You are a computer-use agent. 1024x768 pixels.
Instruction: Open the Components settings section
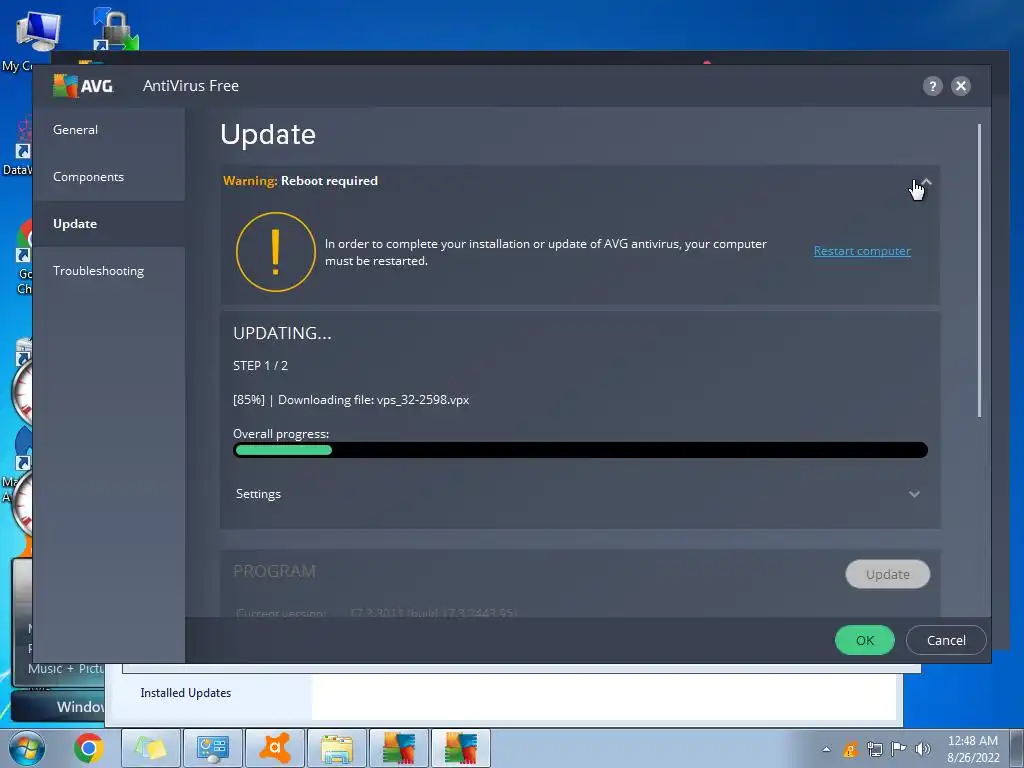coord(88,176)
